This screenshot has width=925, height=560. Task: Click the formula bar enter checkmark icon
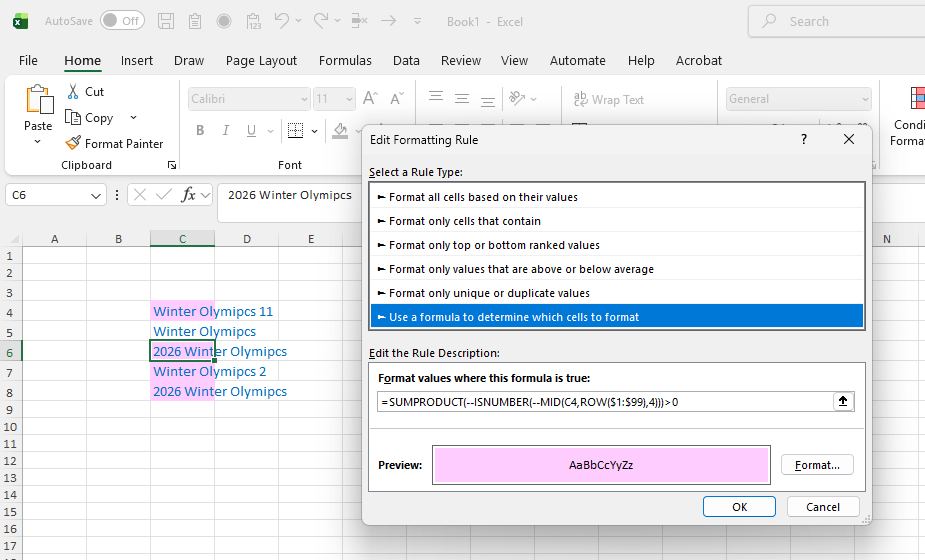click(x=164, y=194)
